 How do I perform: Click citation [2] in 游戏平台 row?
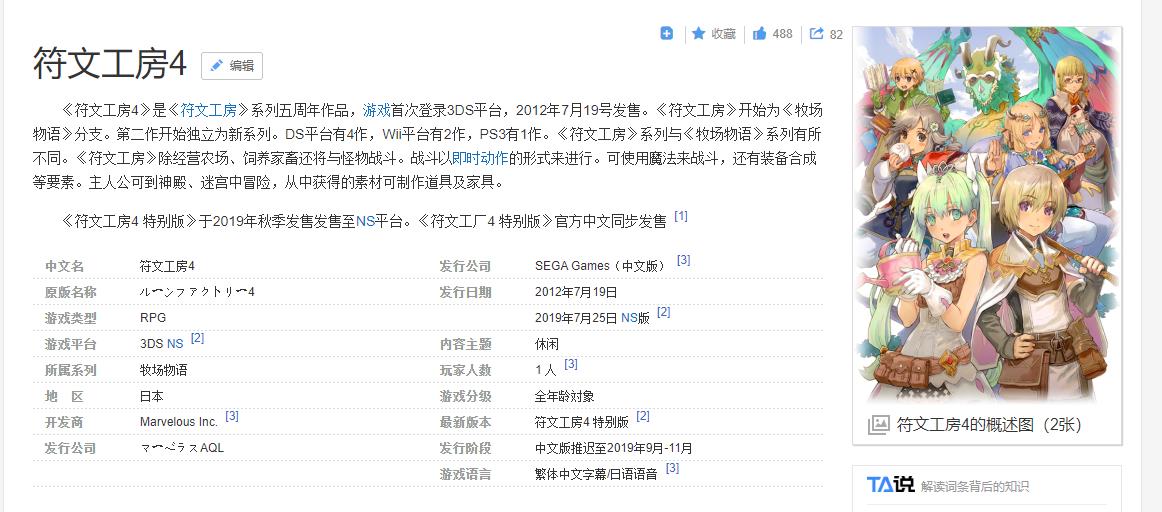[x=197, y=339]
